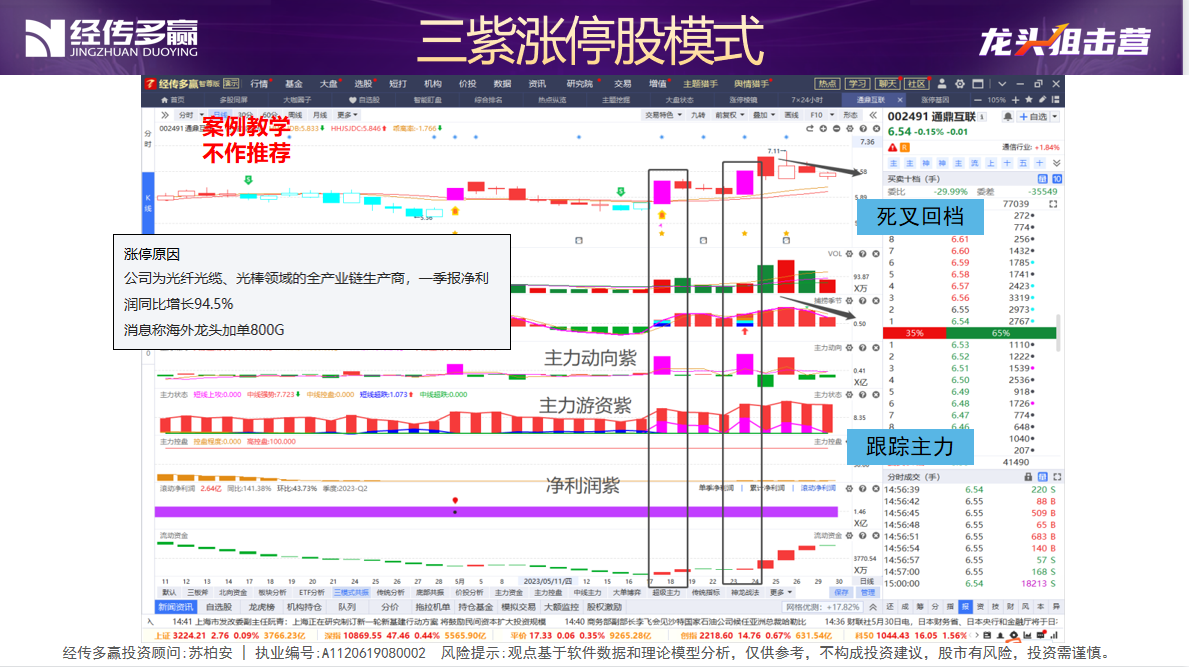Add 通鼎互联 to 自选 watchlist
The height and width of the screenshot is (667, 1189).
point(1033,117)
